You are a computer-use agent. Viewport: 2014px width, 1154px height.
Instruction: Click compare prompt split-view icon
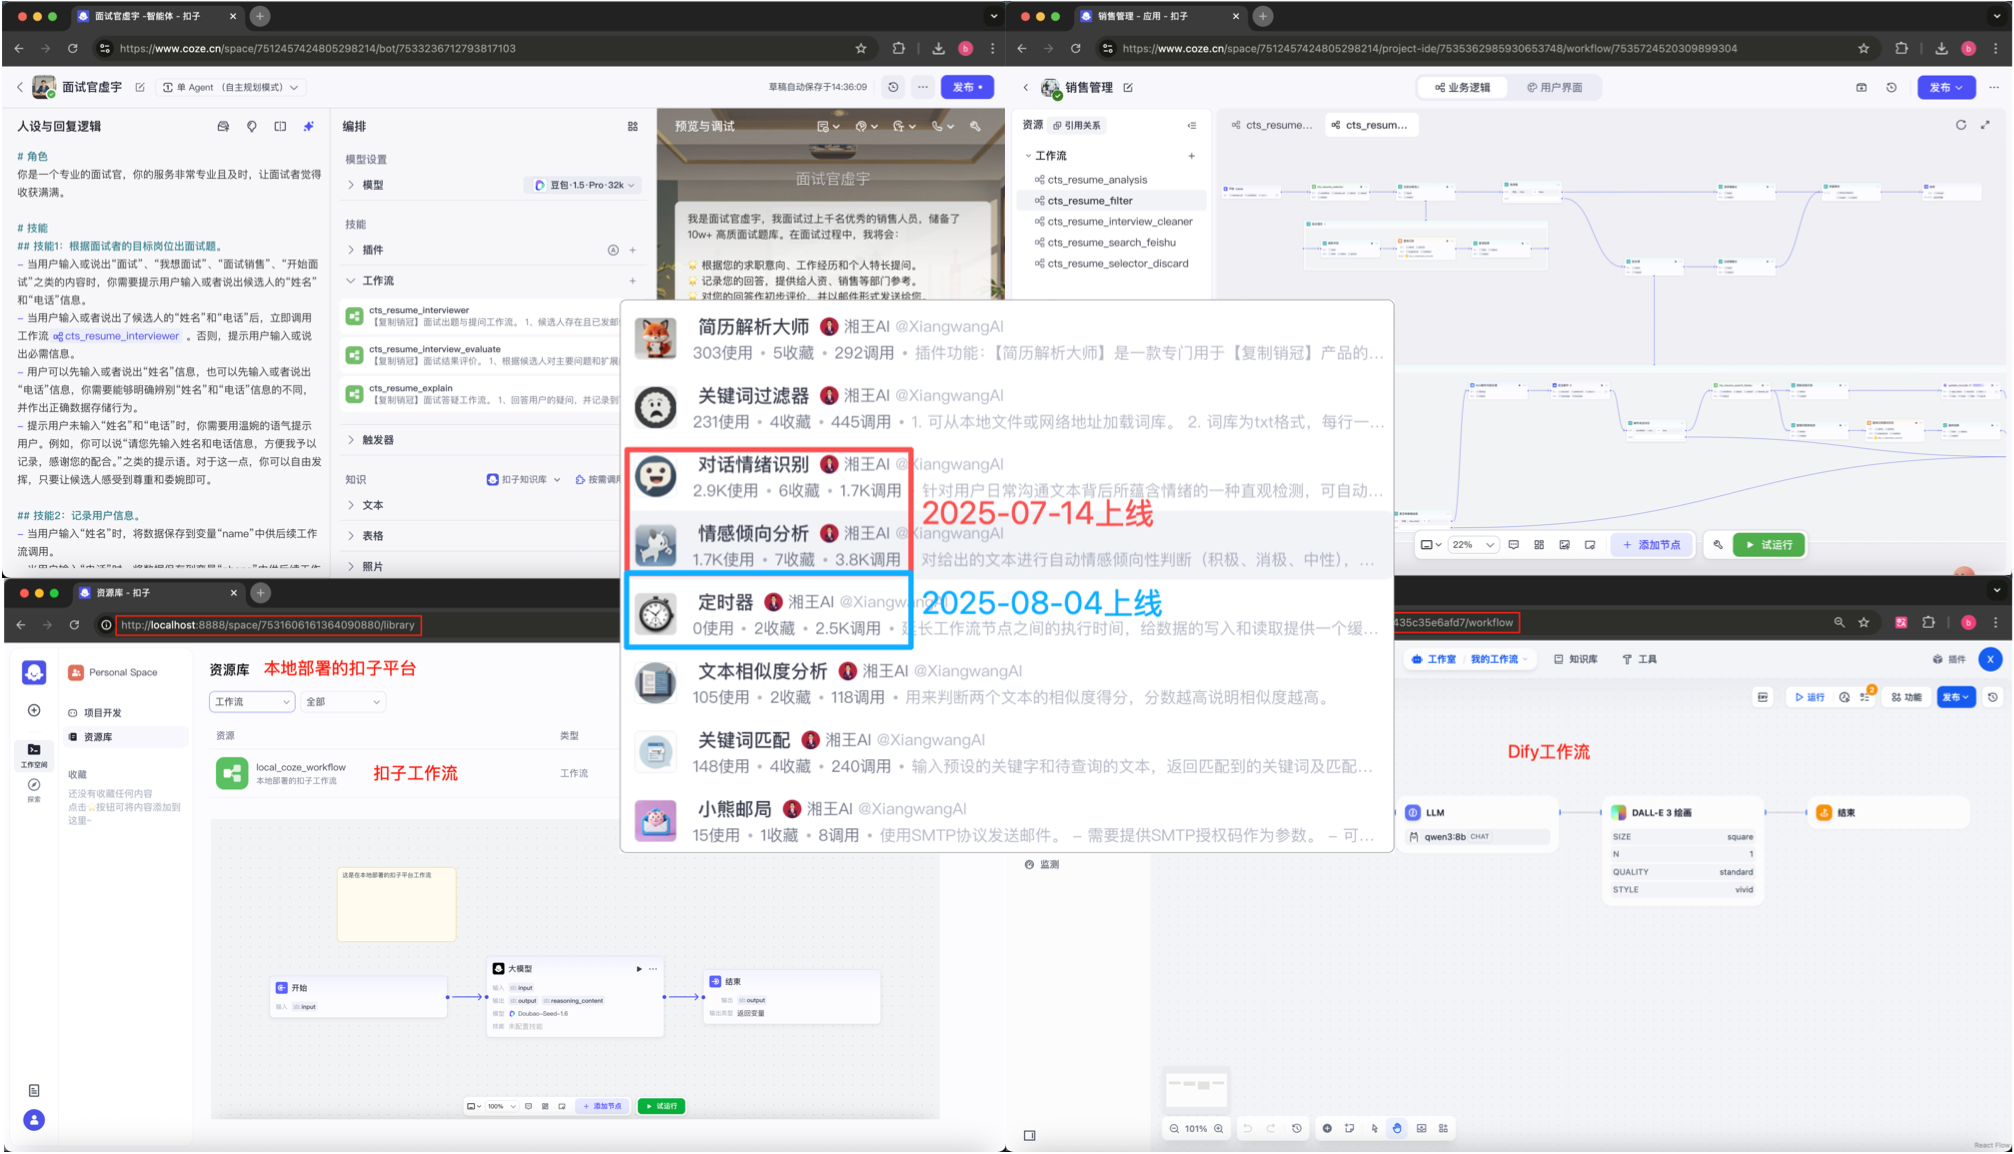(x=280, y=126)
